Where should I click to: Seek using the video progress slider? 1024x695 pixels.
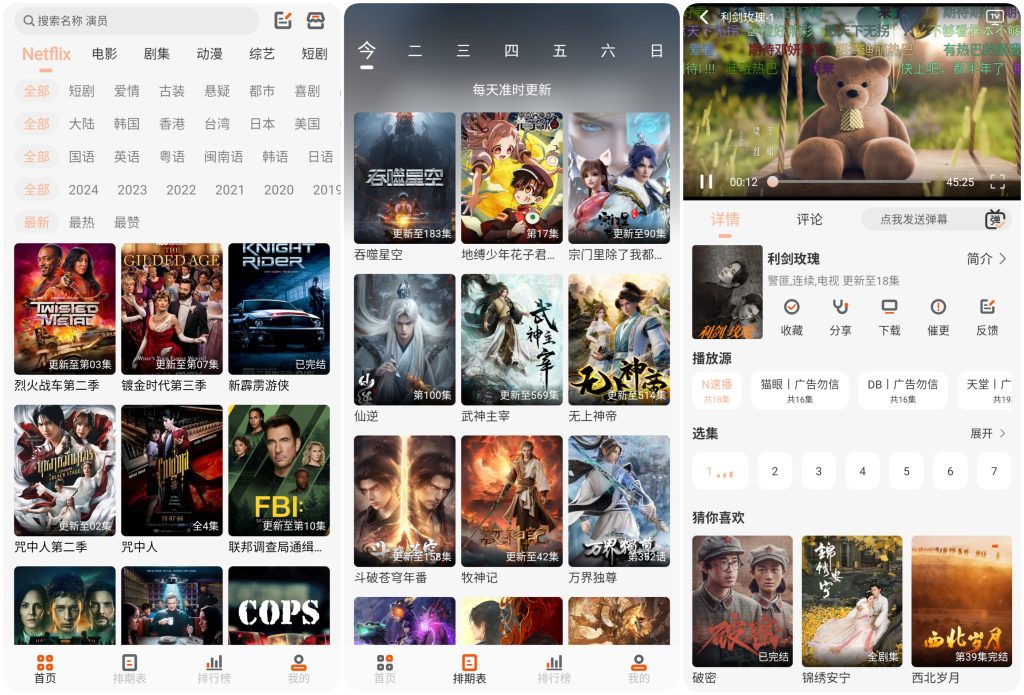click(x=856, y=182)
